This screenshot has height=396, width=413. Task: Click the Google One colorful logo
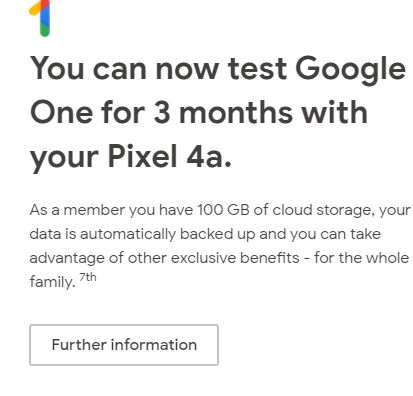click(x=40, y=18)
